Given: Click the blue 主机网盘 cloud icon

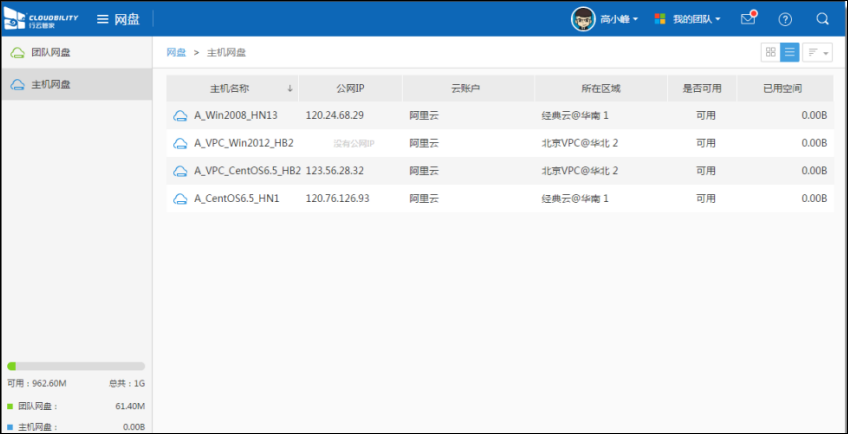Looking at the screenshot, I should click(x=18, y=84).
